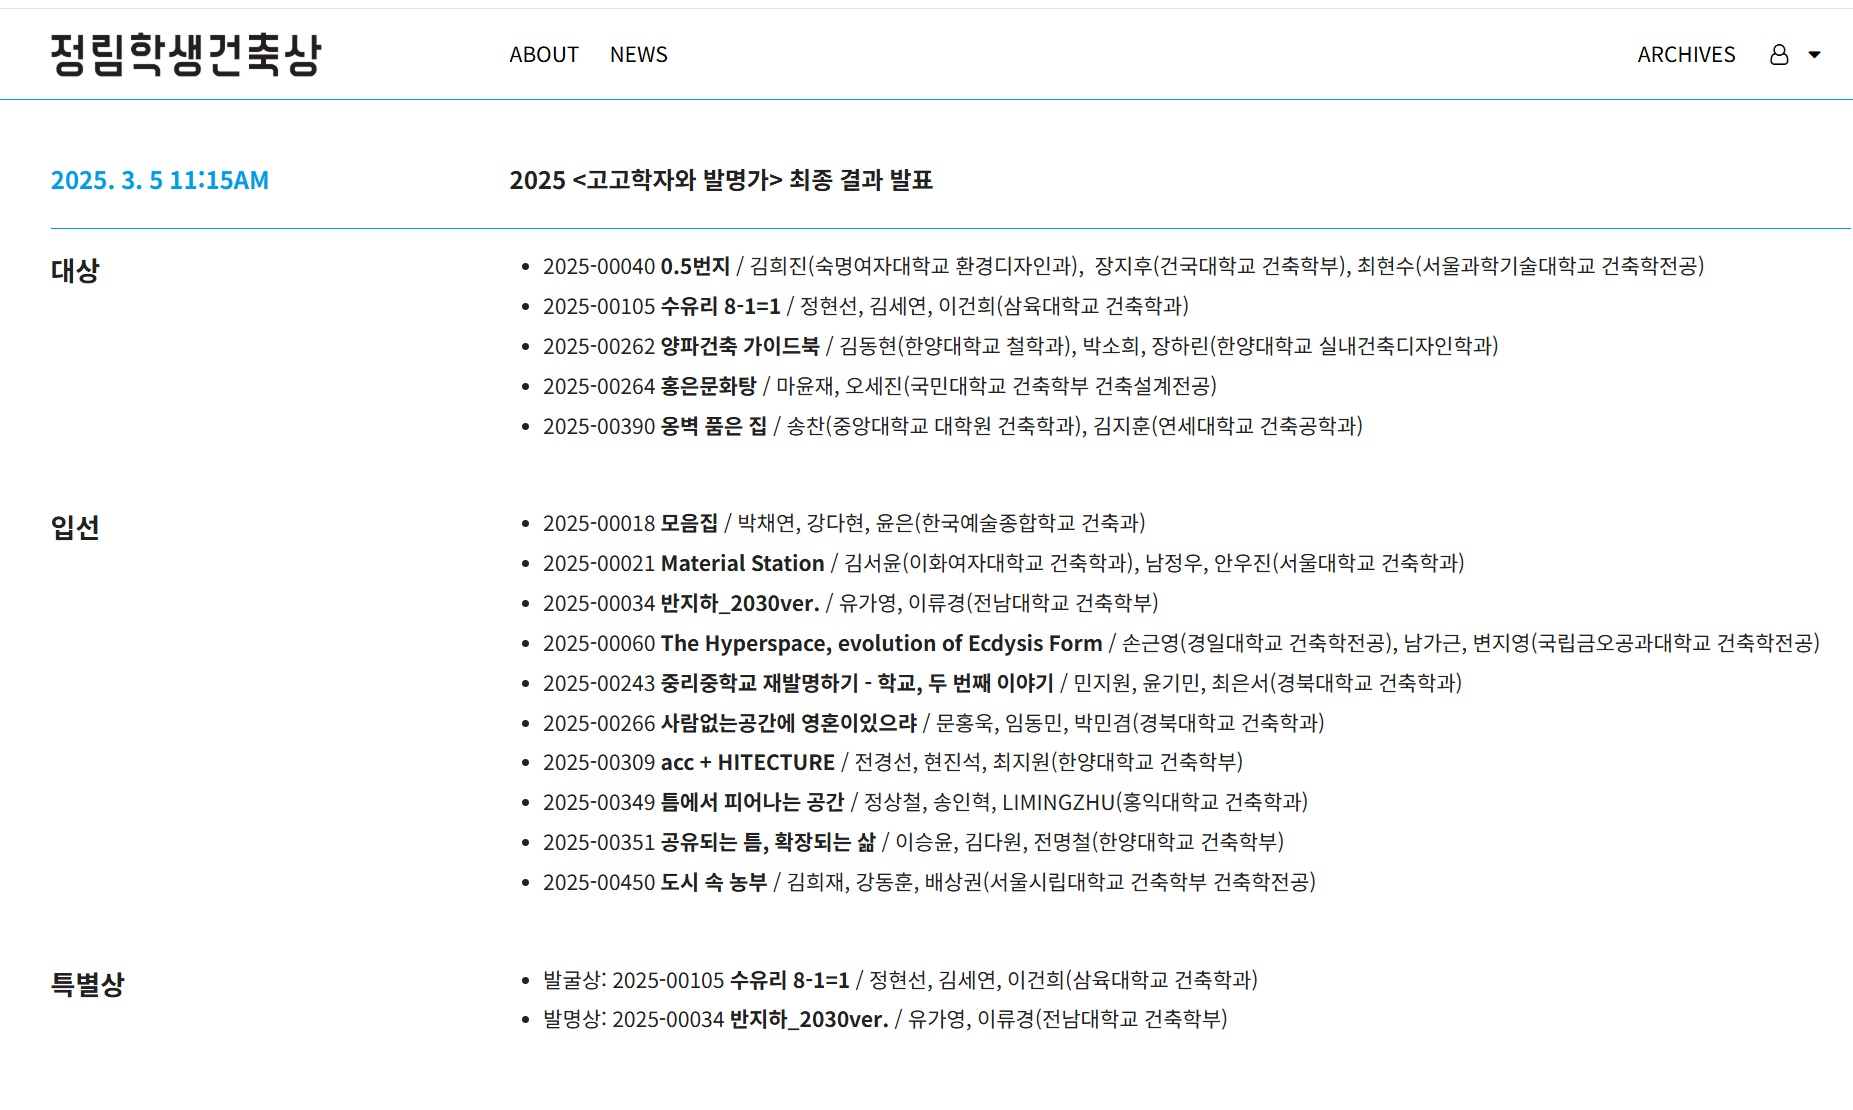This screenshot has height=1110, width=1853.
Task: Click the 발명상 special award row
Action: (x=885, y=1019)
